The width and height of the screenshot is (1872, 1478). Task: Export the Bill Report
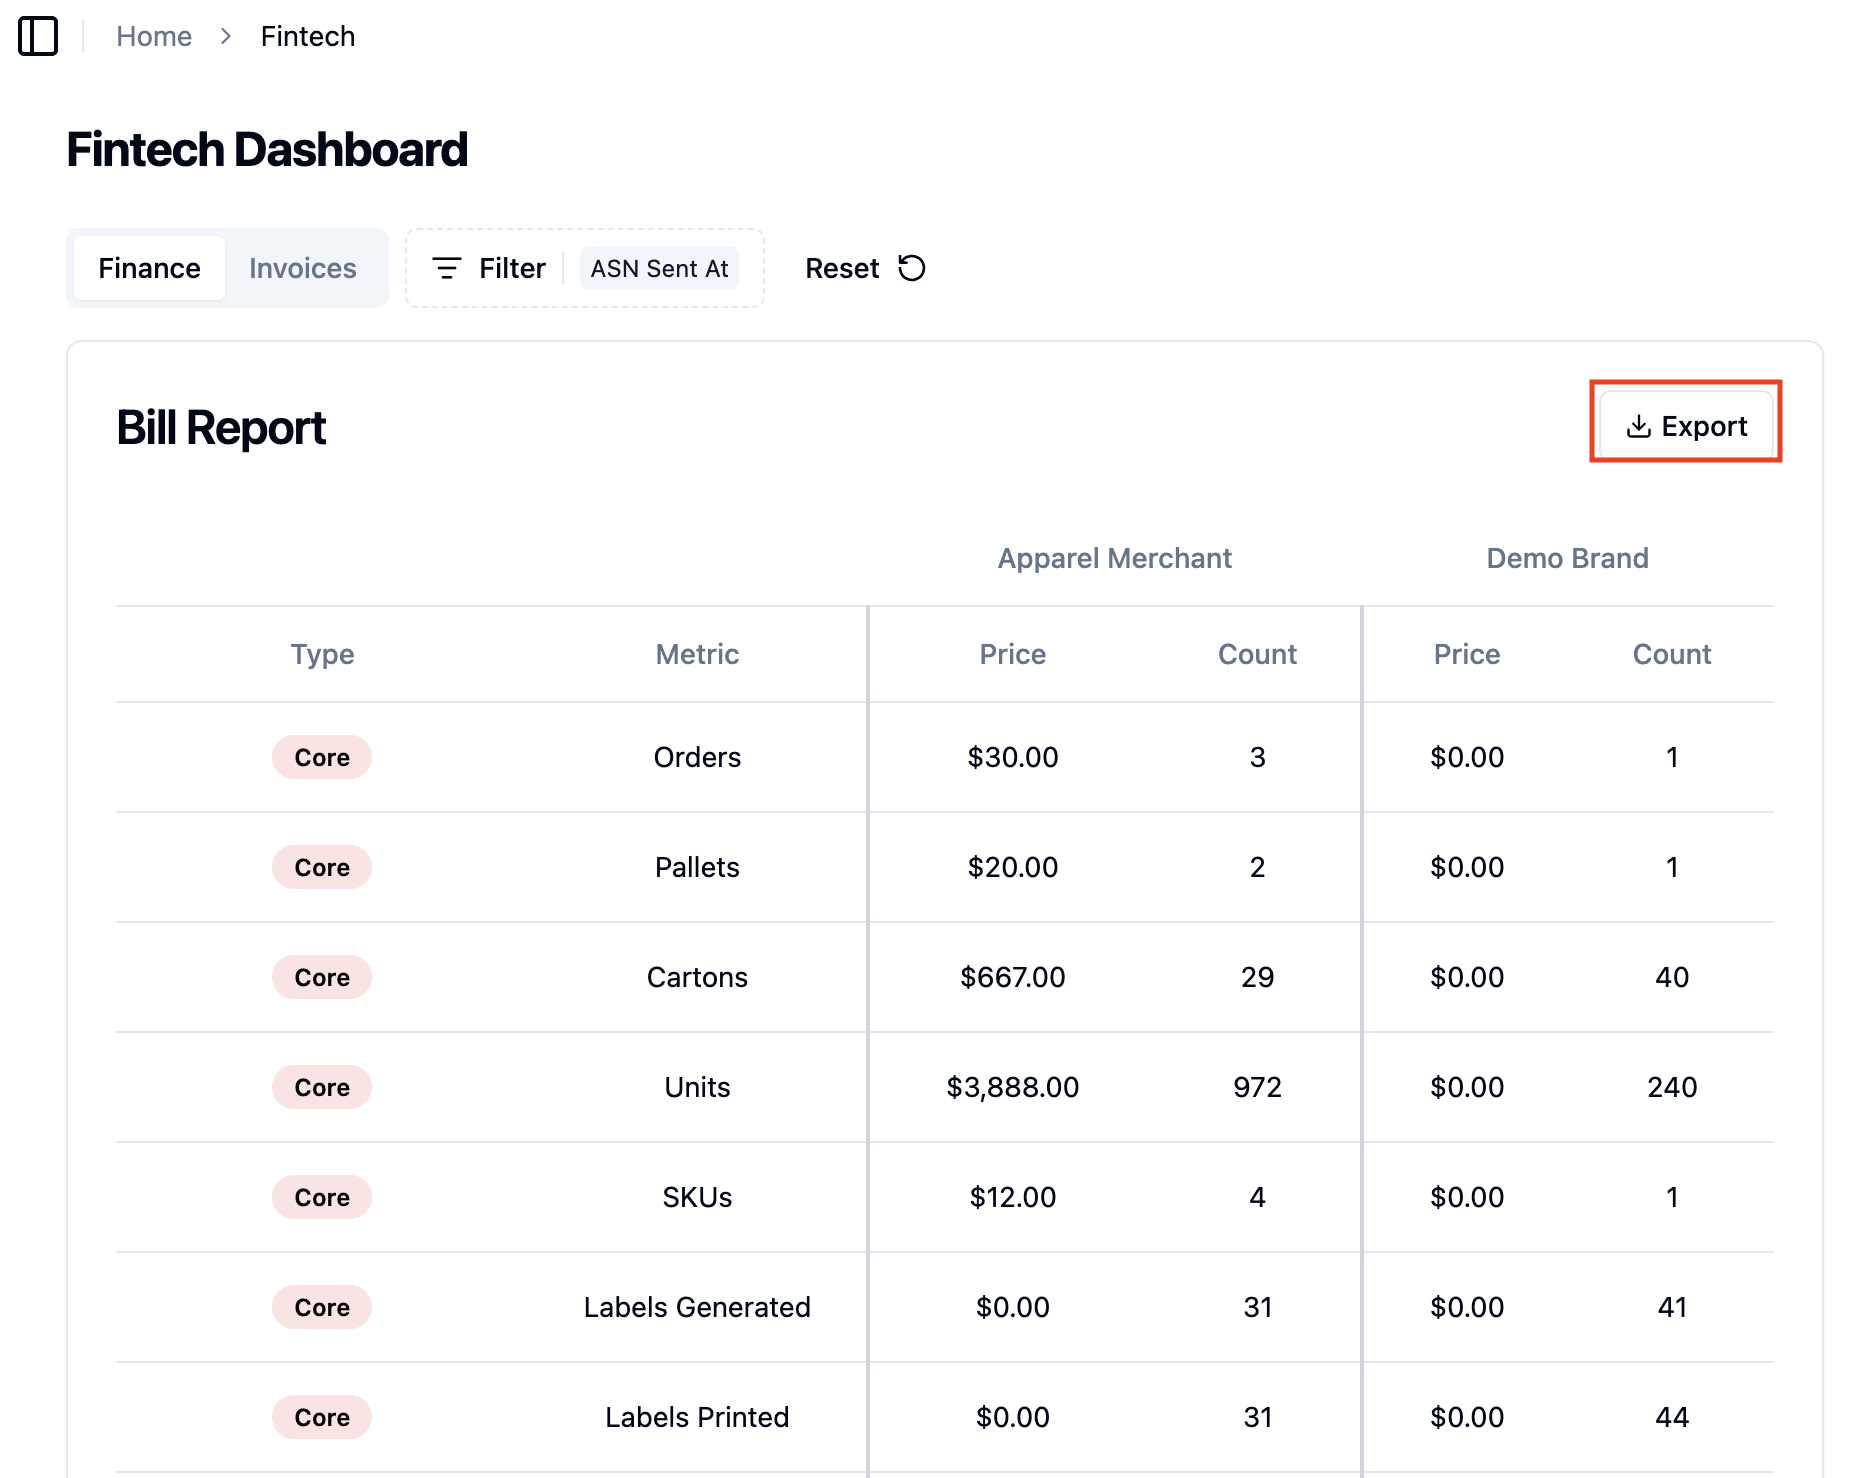click(1686, 426)
